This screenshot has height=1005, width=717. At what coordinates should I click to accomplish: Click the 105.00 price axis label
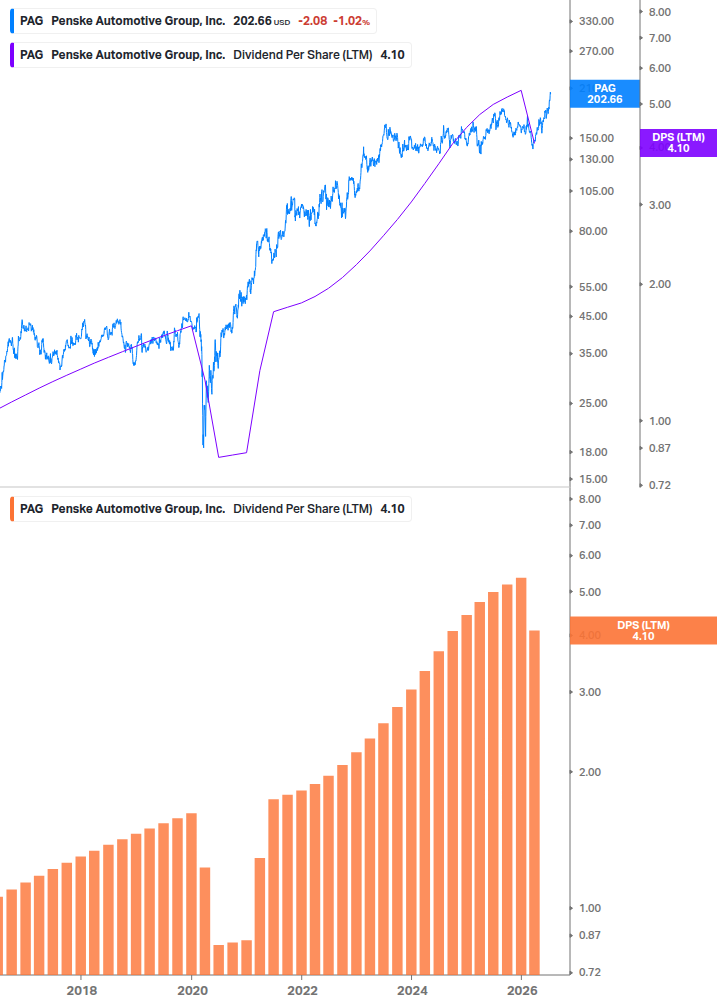pyautogui.click(x=596, y=191)
